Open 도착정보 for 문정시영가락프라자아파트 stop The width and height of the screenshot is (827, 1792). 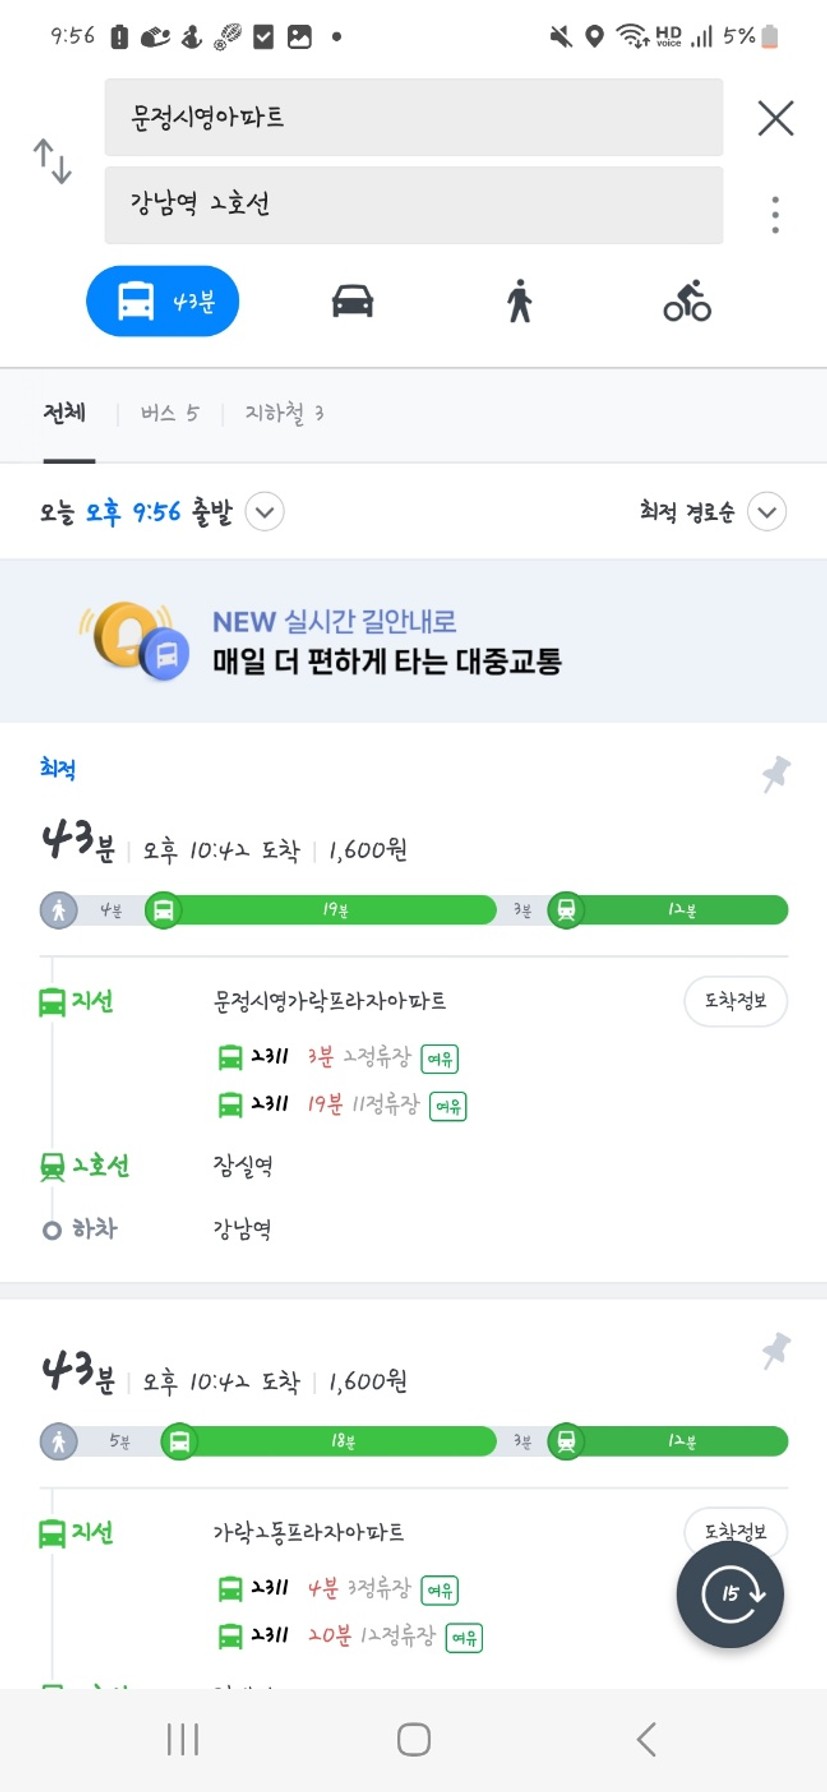[x=736, y=1001]
